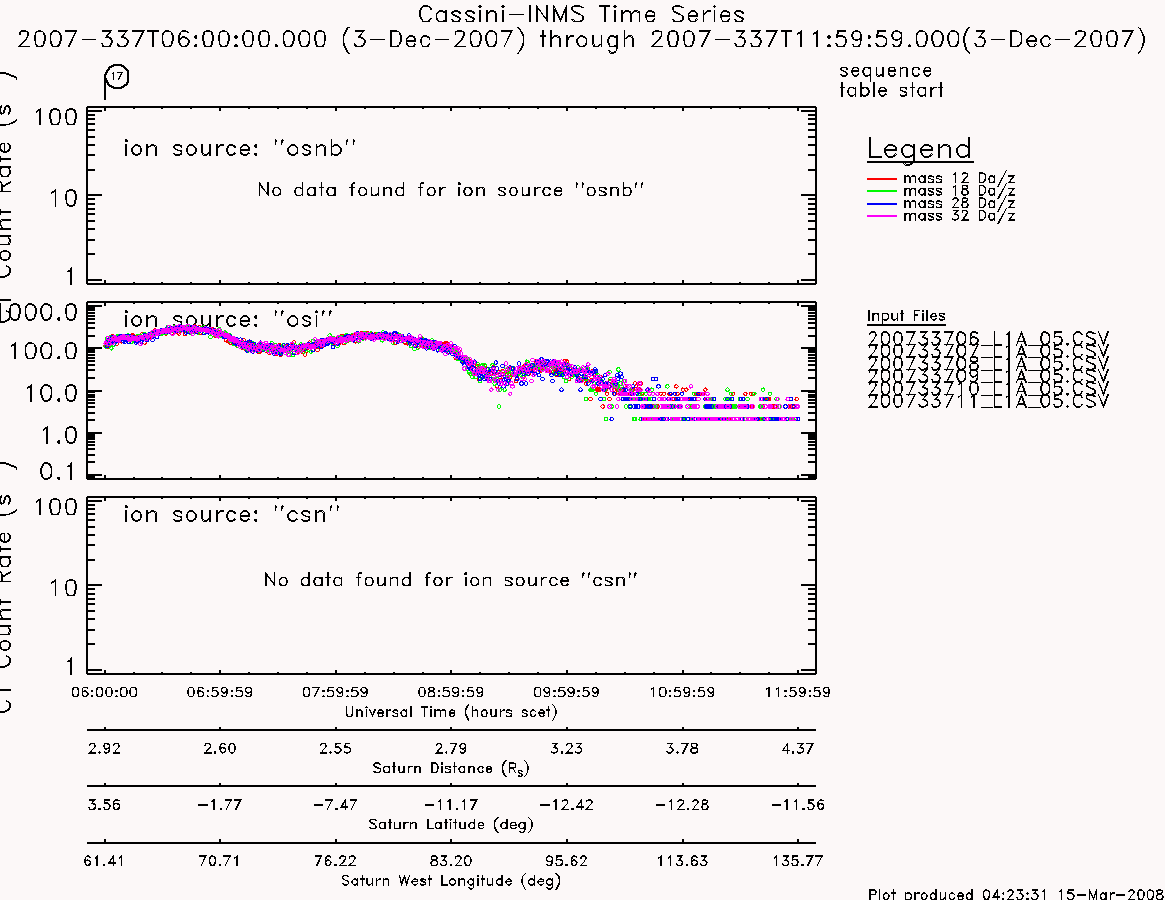This screenshot has width=1165, height=900.
Task: Click the West Longitude value 61.41
Action: [x=104, y=861]
